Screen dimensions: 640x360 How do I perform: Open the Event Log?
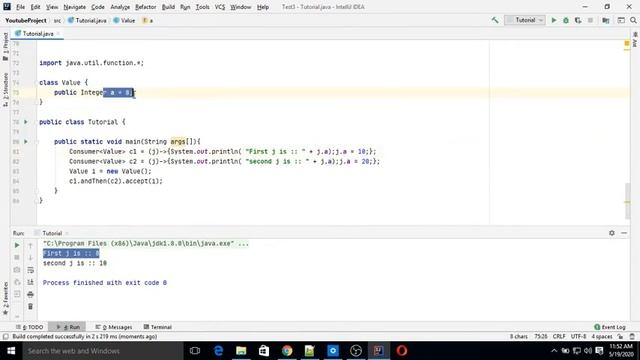pyautogui.click(x=610, y=327)
